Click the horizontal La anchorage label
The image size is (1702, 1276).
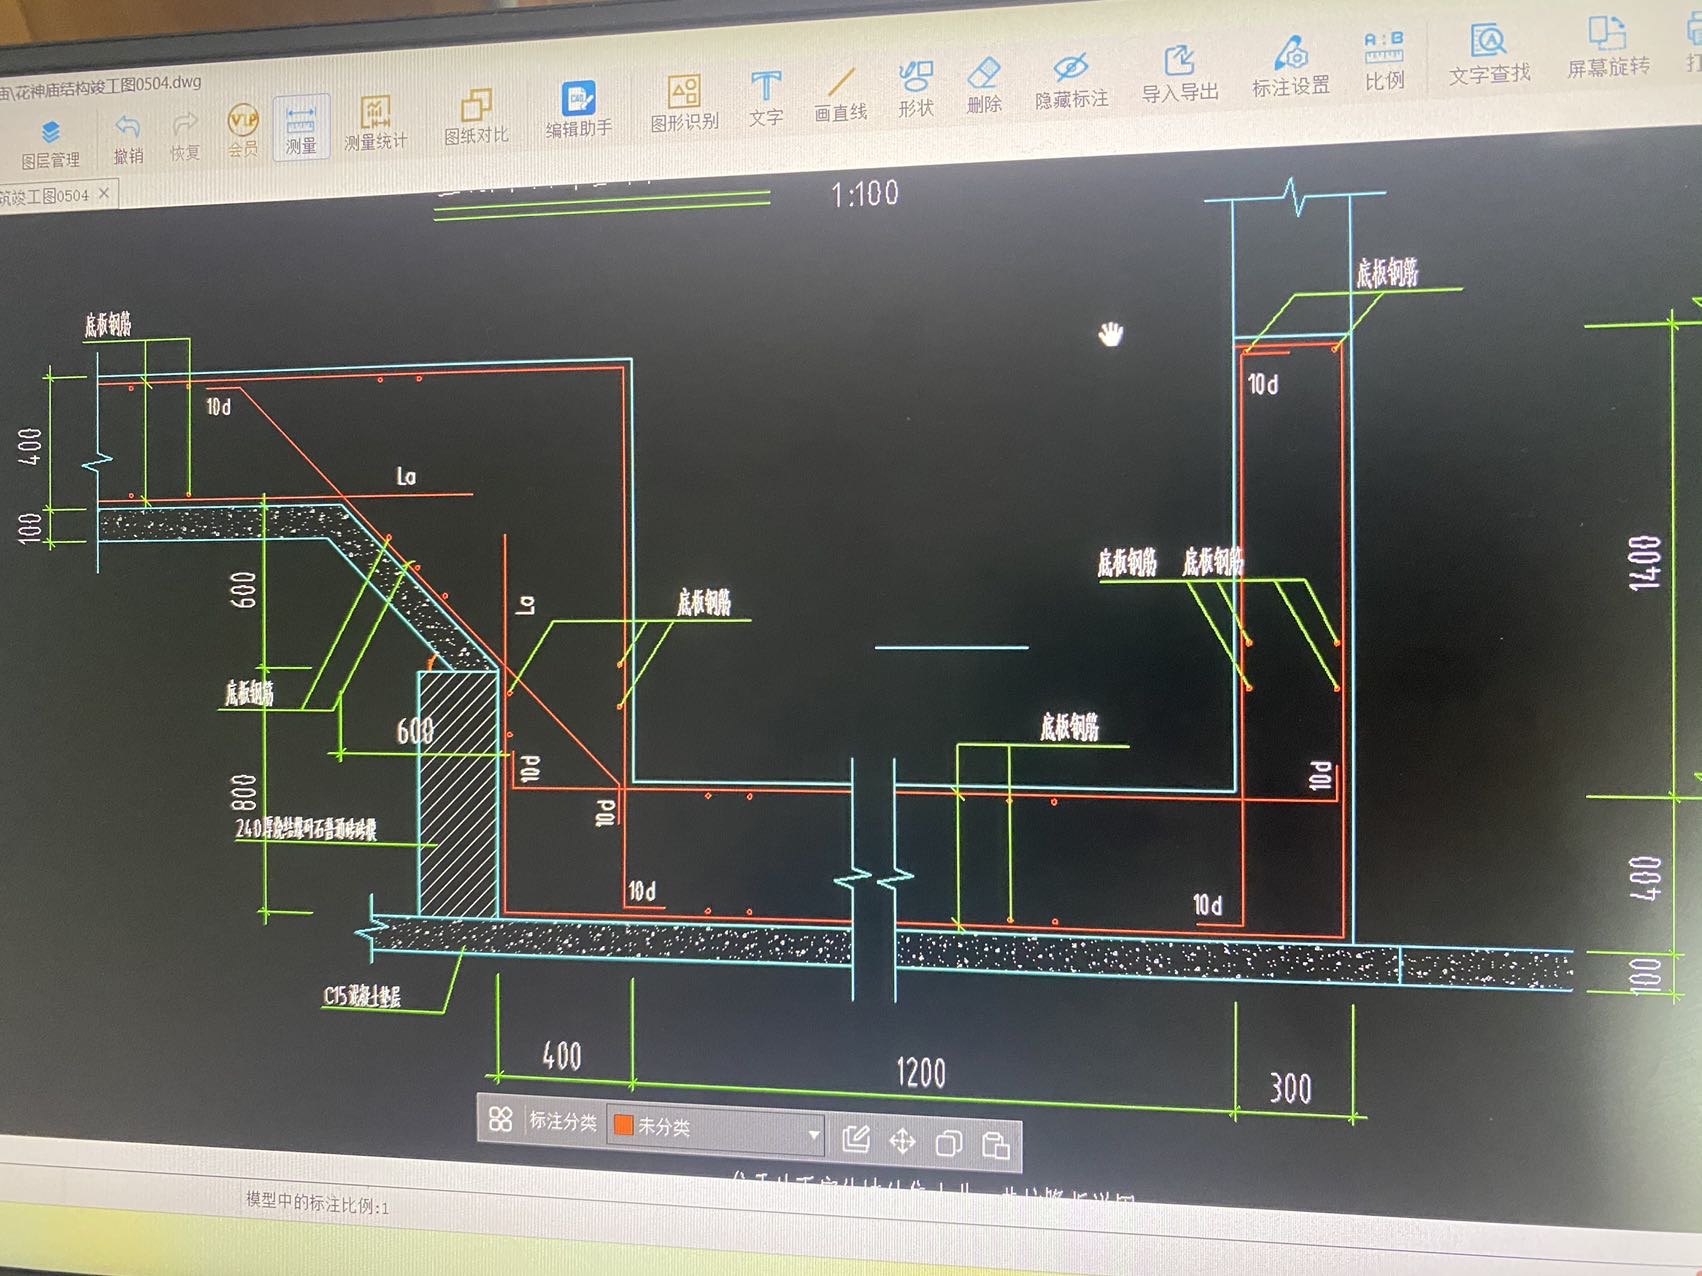[406, 476]
